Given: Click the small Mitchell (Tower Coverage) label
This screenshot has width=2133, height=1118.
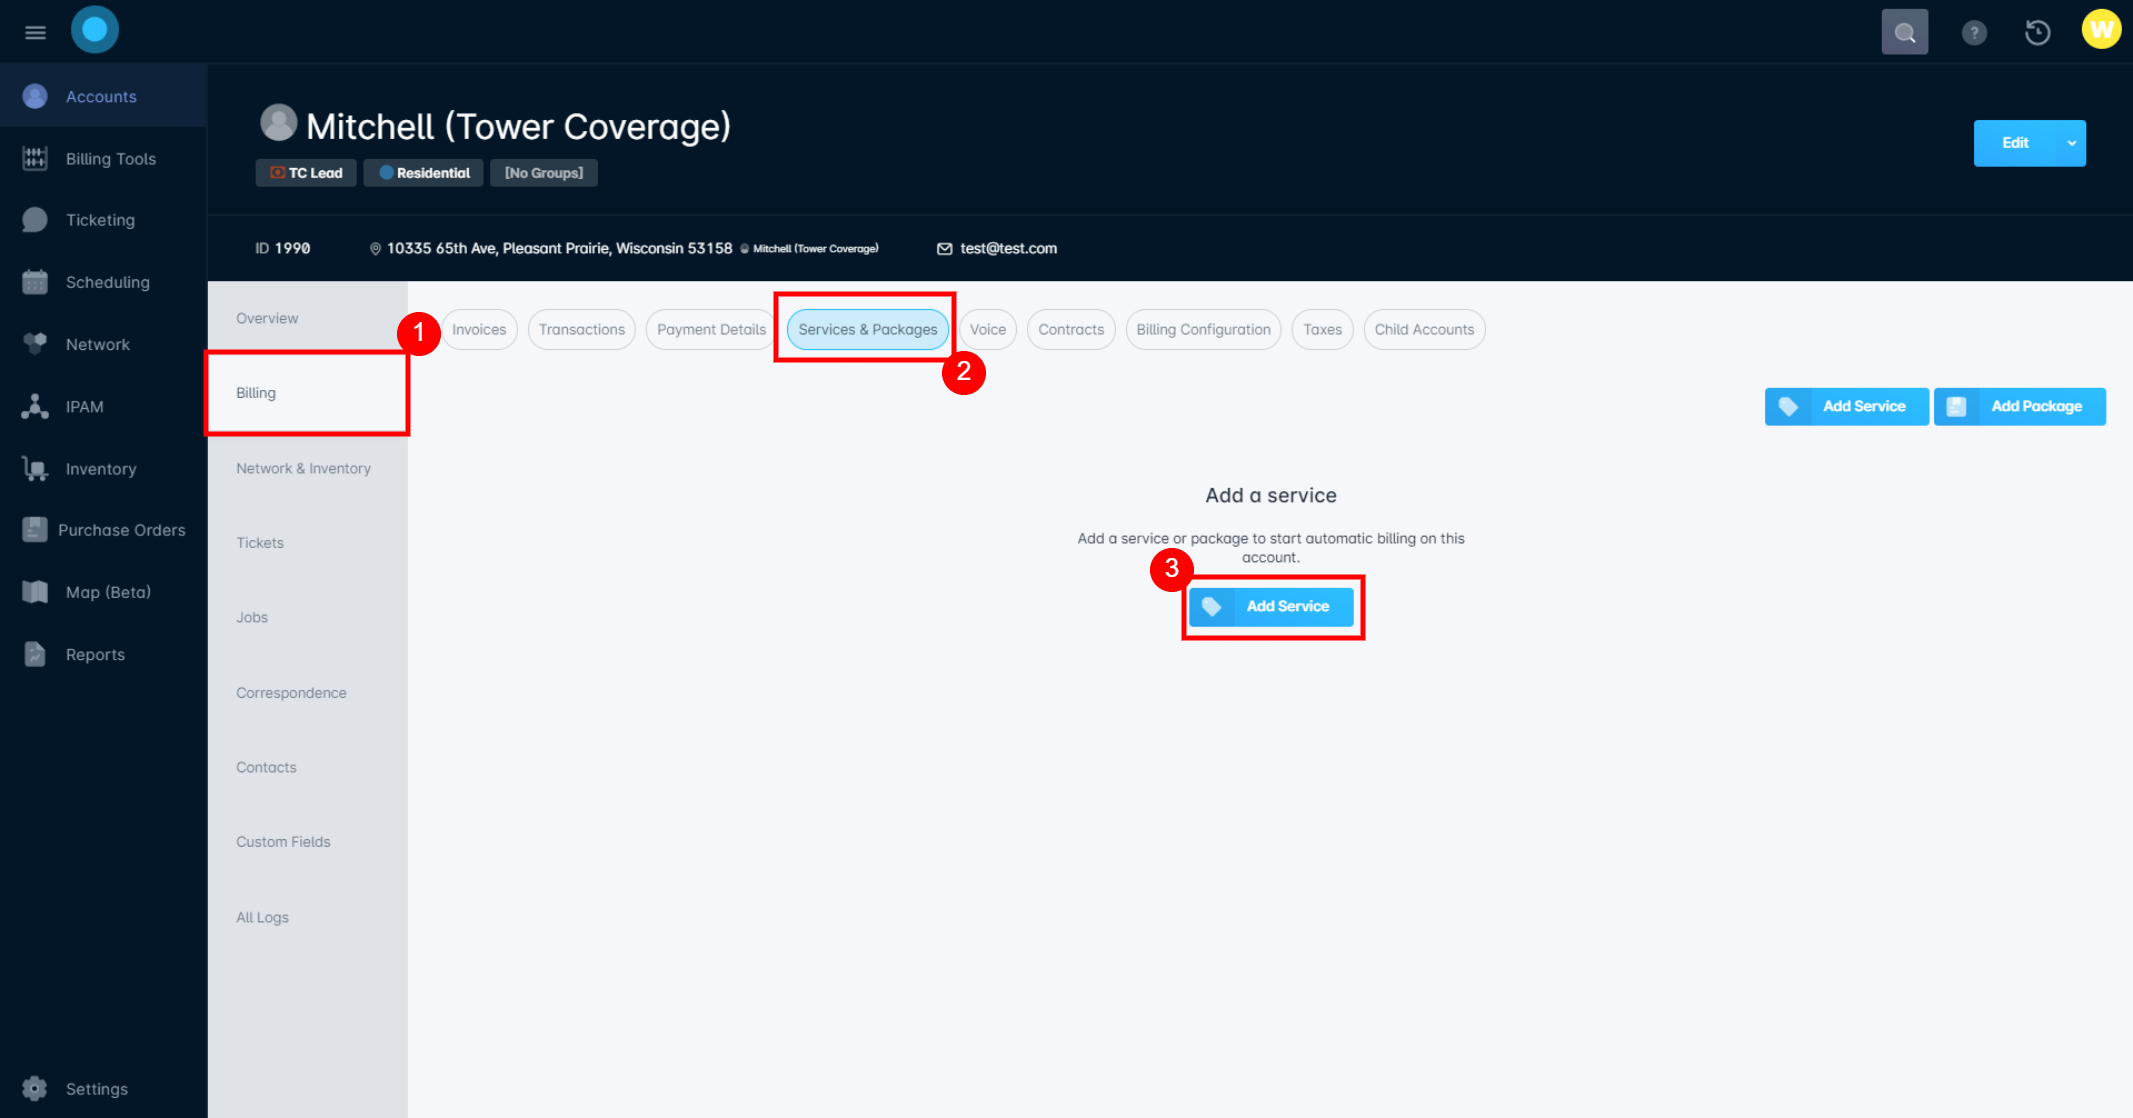Looking at the screenshot, I should 815,249.
